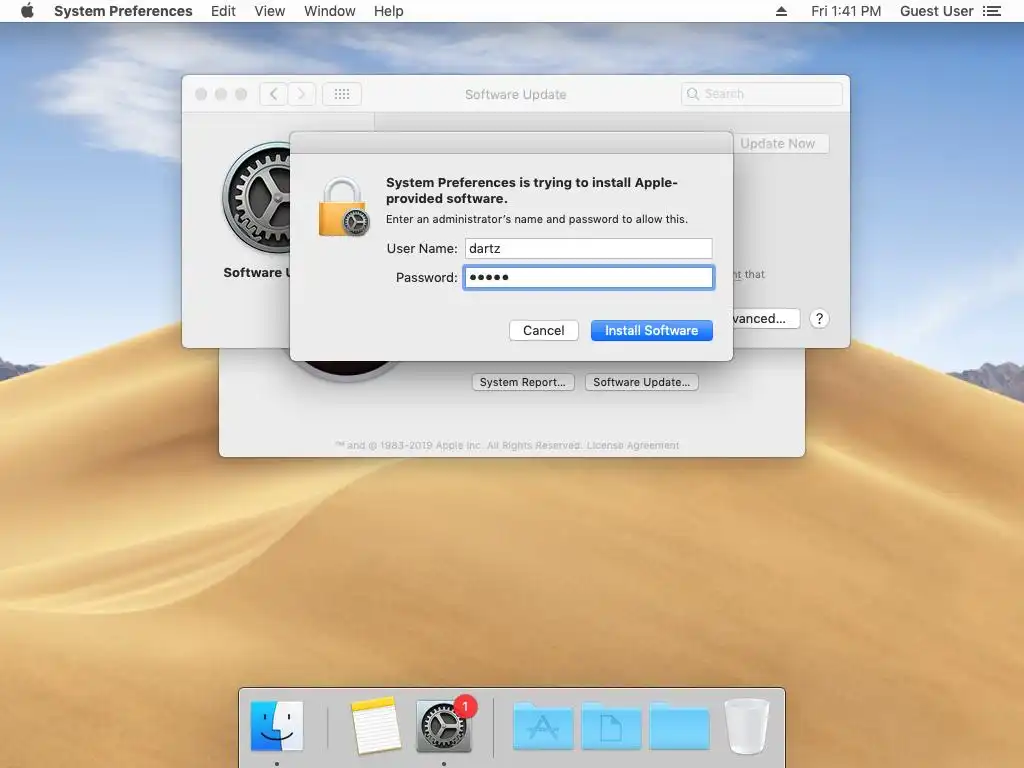The height and width of the screenshot is (768, 1024).
Task: Open the Applications folder in Dock
Action: 543,726
